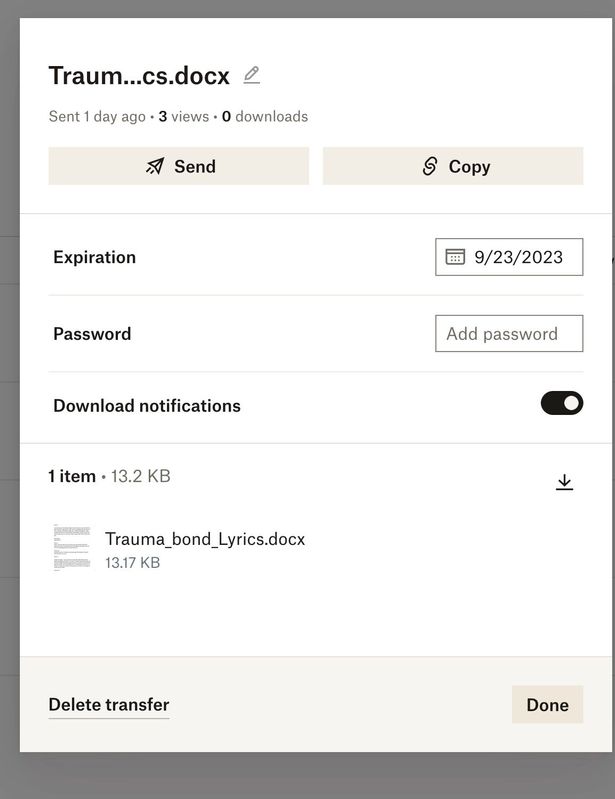Click the 3 views statistic
The image size is (615, 799).
tap(183, 117)
